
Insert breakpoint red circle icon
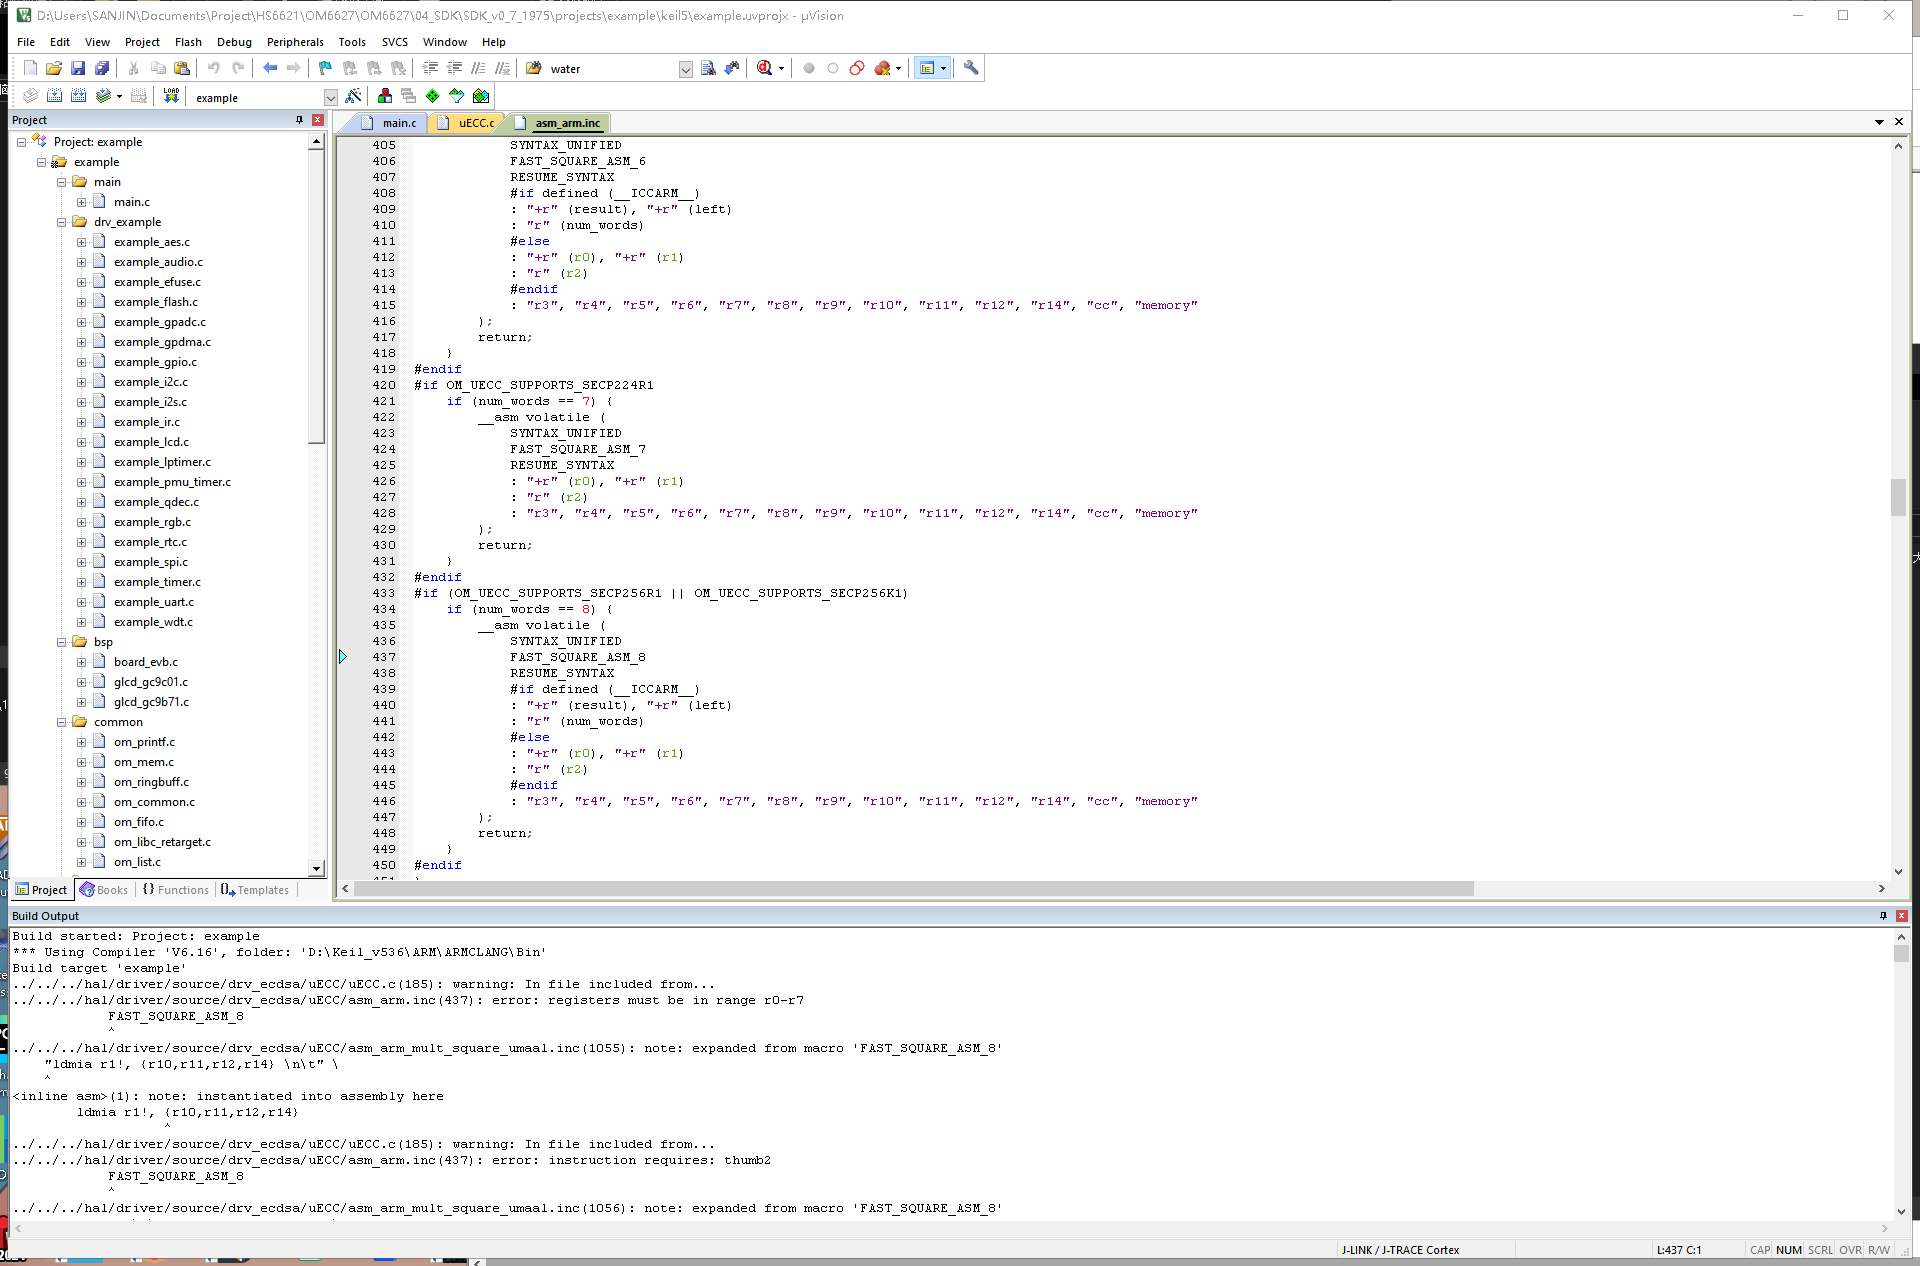click(x=809, y=68)
